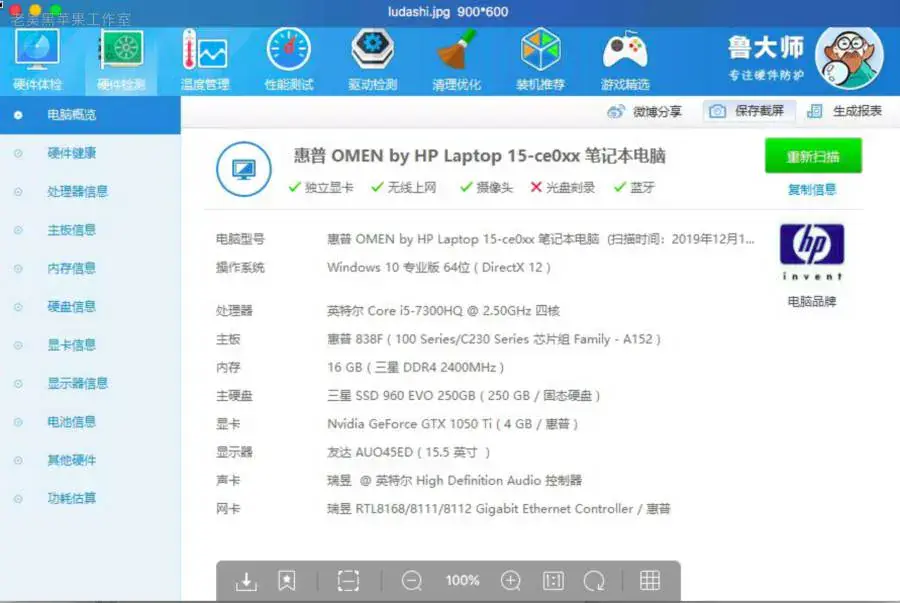
Task: Zoom out with the minus magnifier icon
Action: point(412,581)
